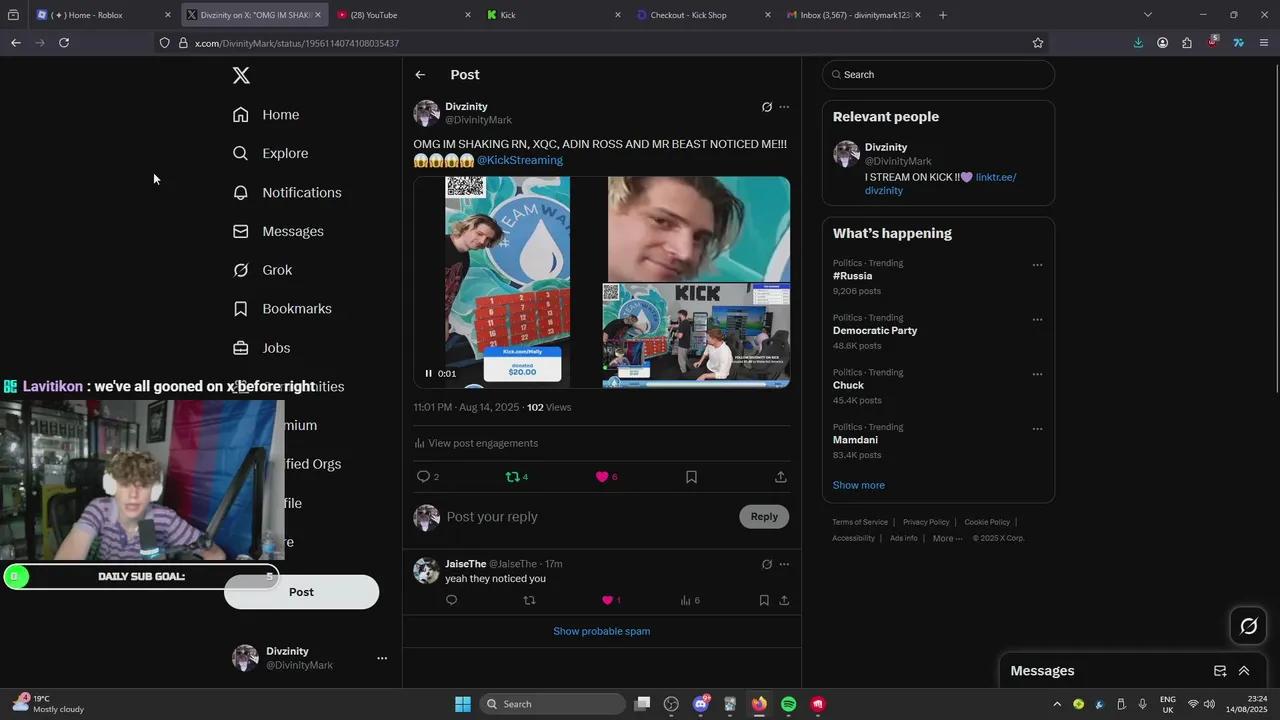Share JaiseThe's reply

[x=784, y=600]
